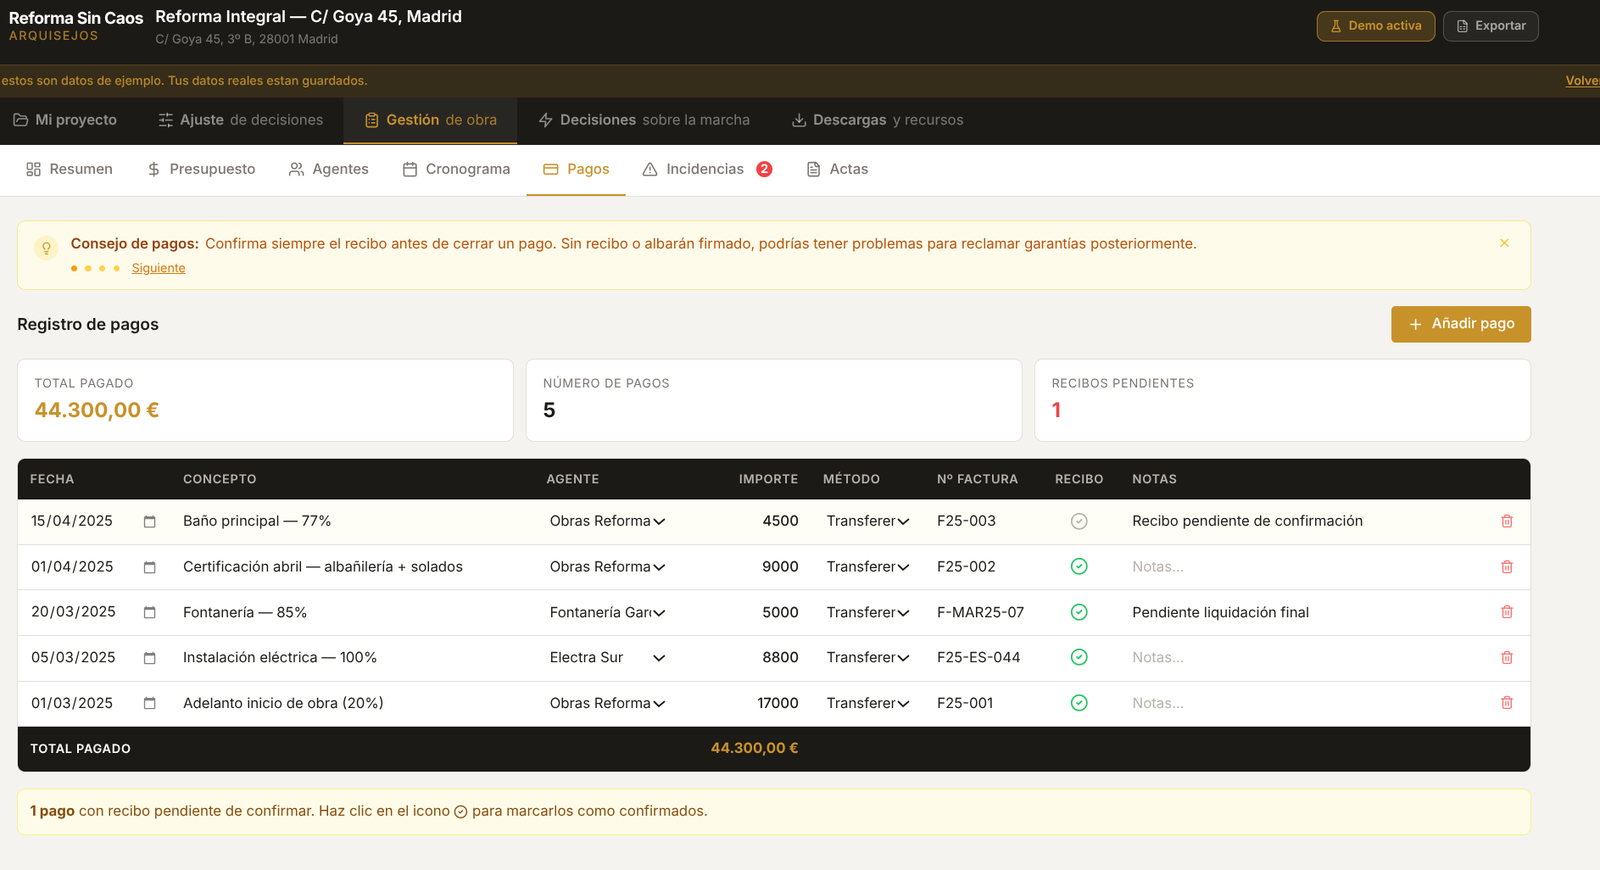Confirm receipt for Baño principal payment
This screenshot has height=870, width=1600.
[x=1079, y=521]
